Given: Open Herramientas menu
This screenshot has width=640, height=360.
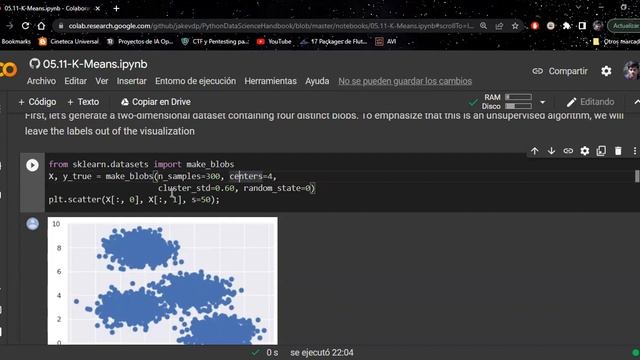Looking at the screenshot, I should pyautogui.click(x=271, y=81).
